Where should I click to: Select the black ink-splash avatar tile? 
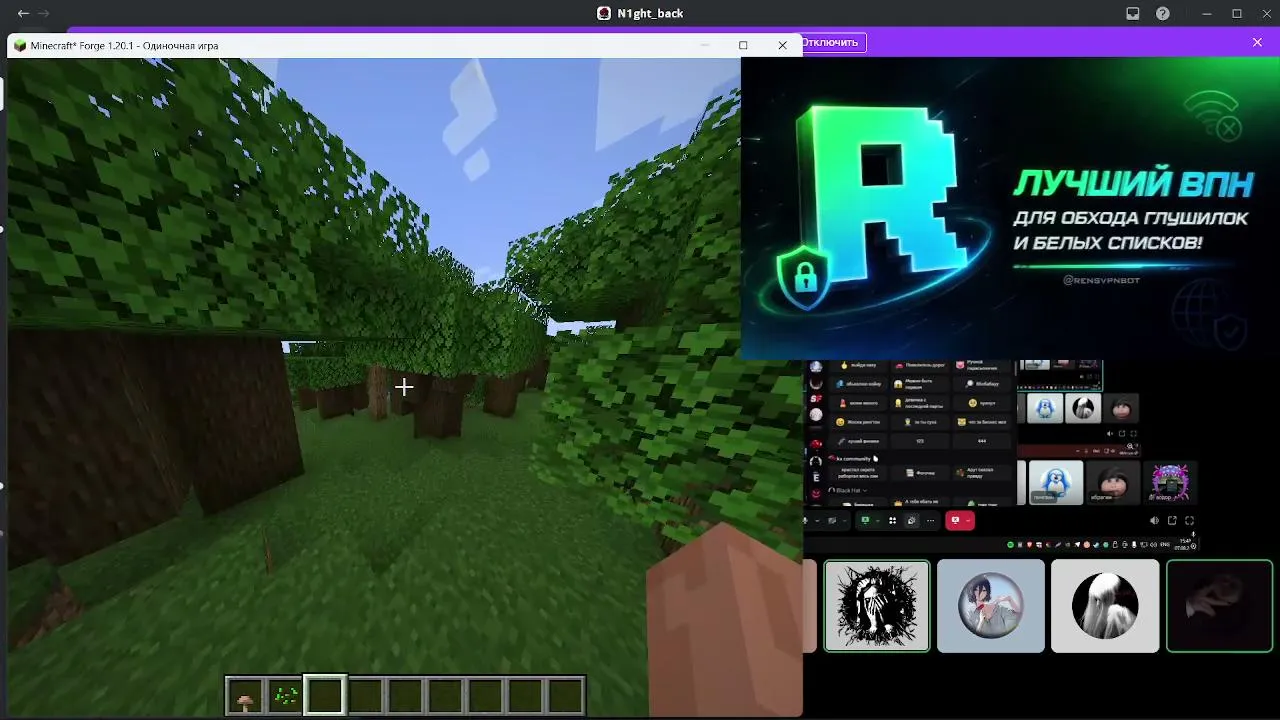pyautogui.click(x=877, y=606)
